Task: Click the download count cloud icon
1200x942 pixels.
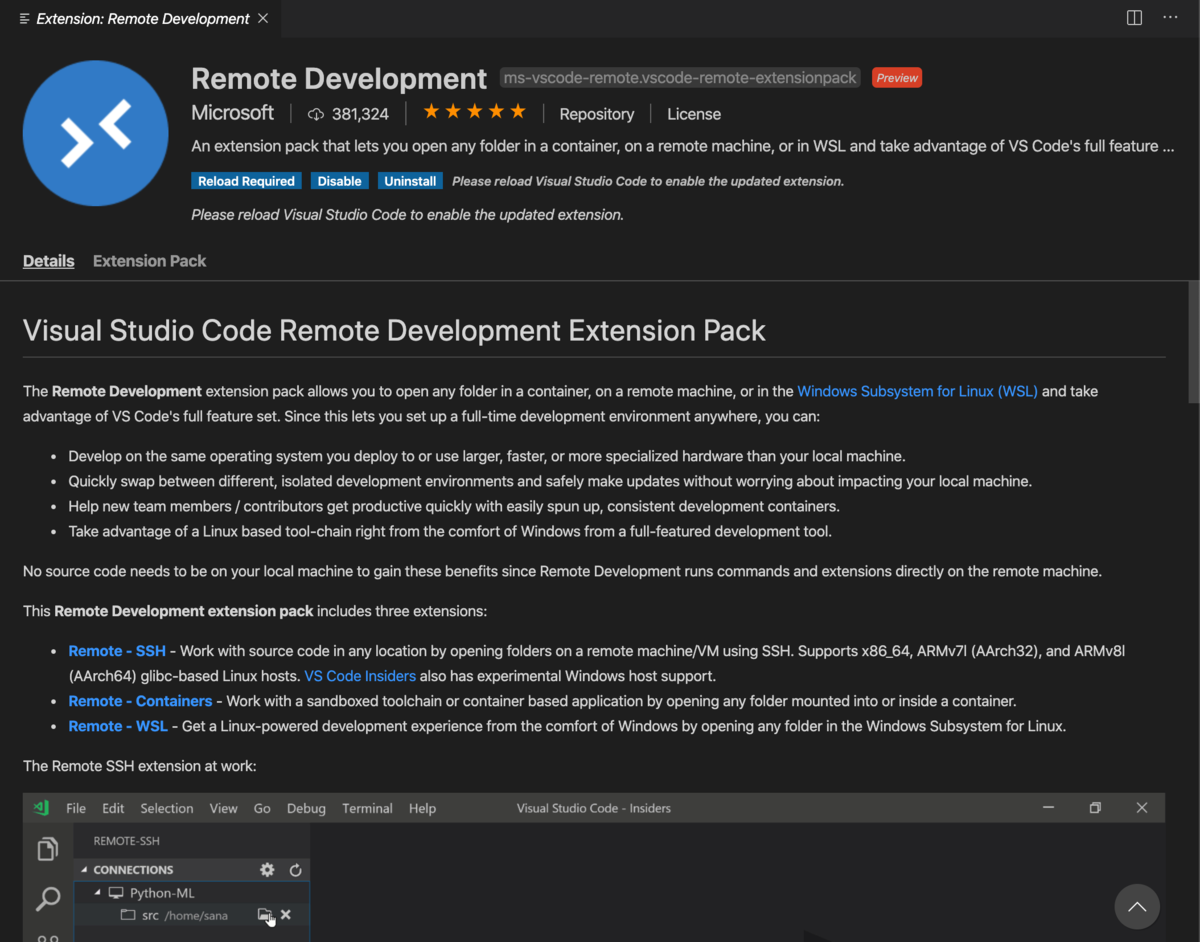Action: click(316, 114)
